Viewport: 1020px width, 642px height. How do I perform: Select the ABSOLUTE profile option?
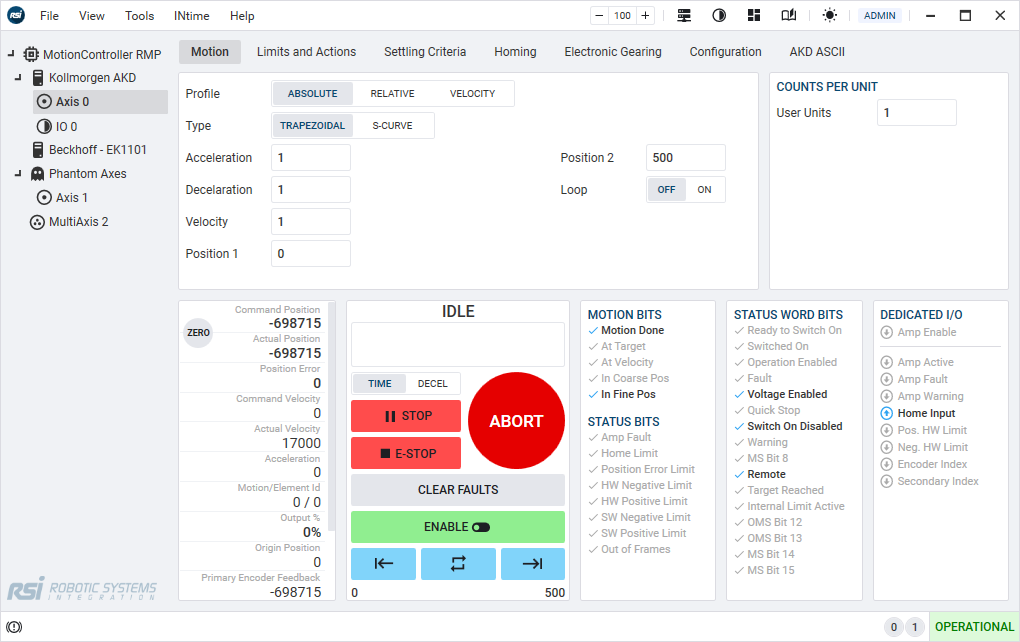click(x=312, y=94)
